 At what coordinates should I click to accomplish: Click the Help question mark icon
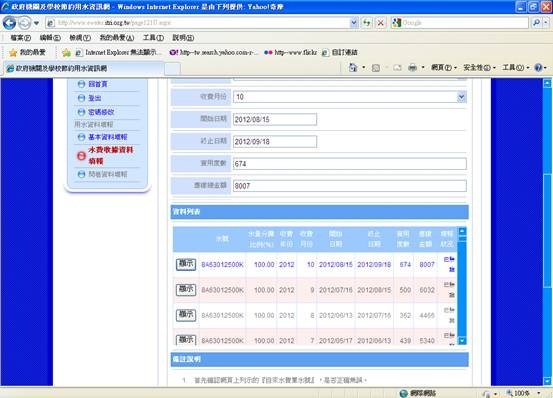(538, 67)
